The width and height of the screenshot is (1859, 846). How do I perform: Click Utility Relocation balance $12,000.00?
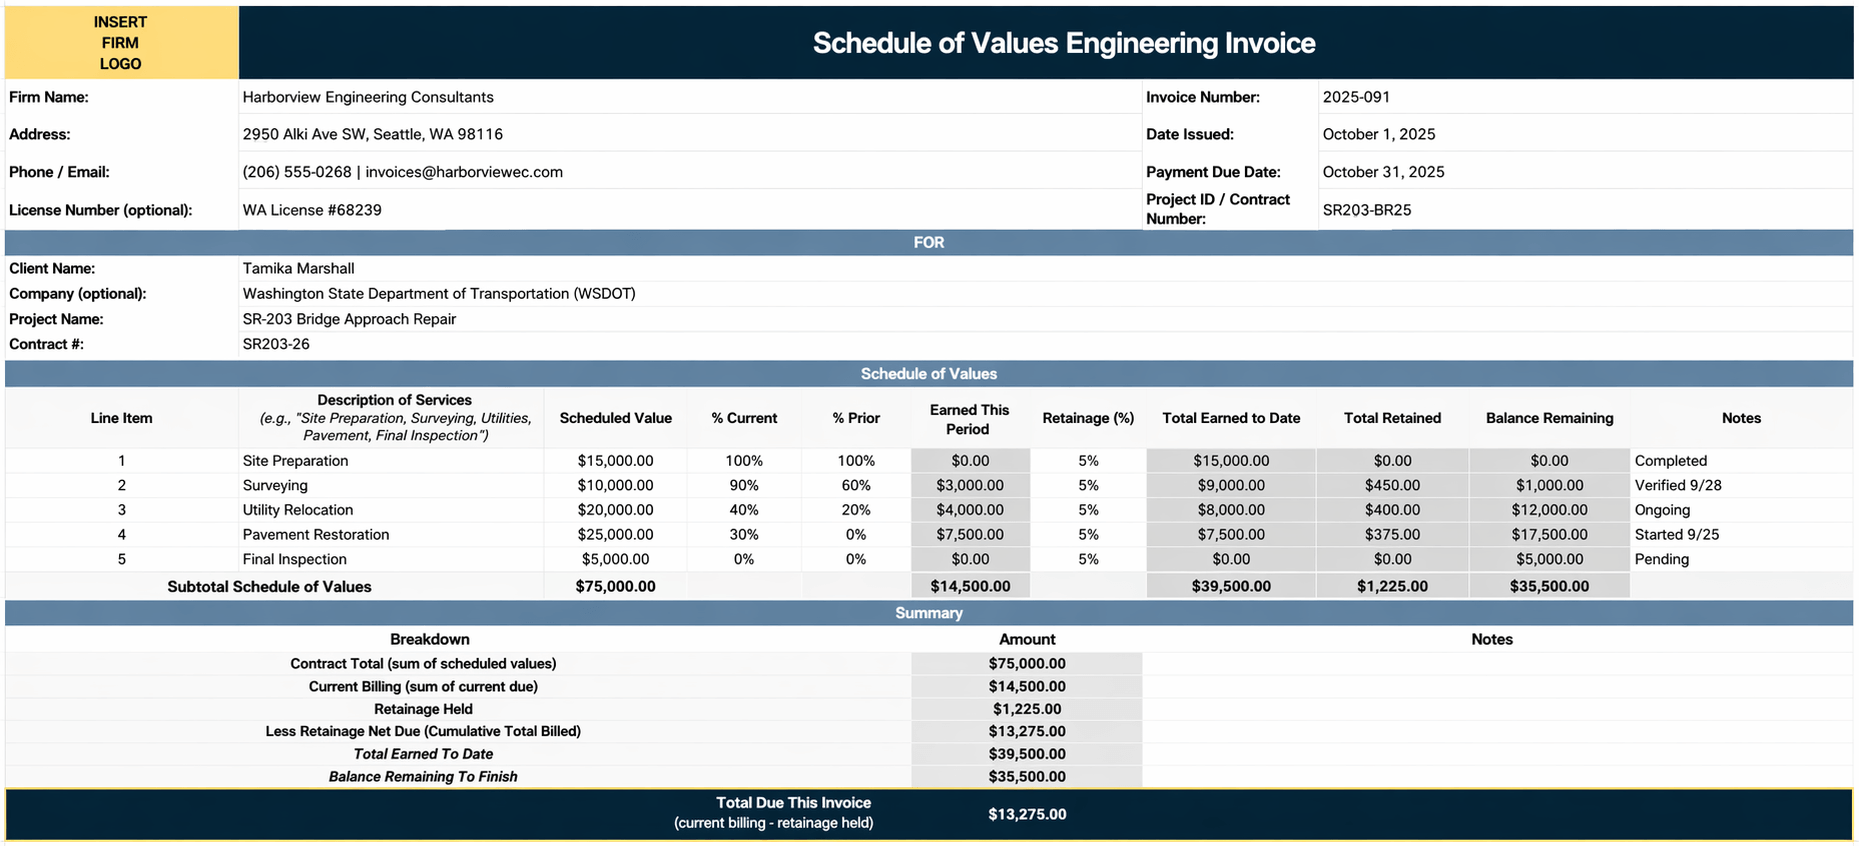(1549, 510)
